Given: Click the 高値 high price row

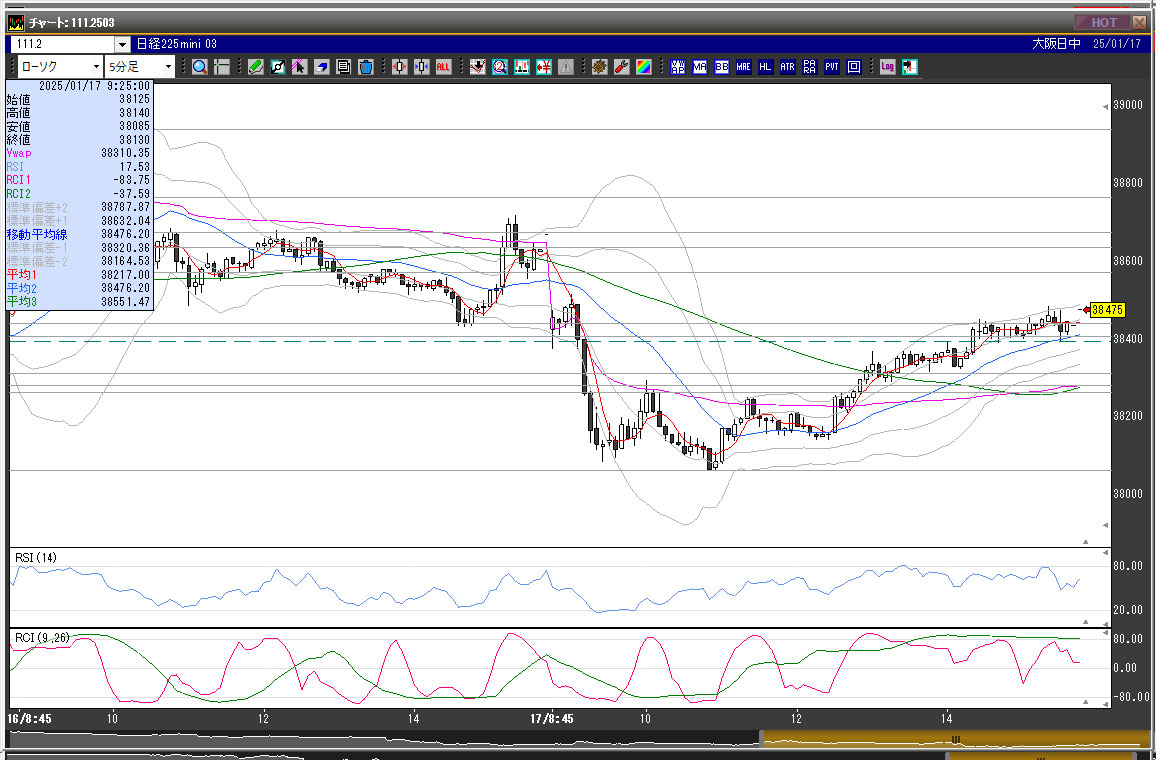Looking at the screenshot, I should click(x=78, y=113).
